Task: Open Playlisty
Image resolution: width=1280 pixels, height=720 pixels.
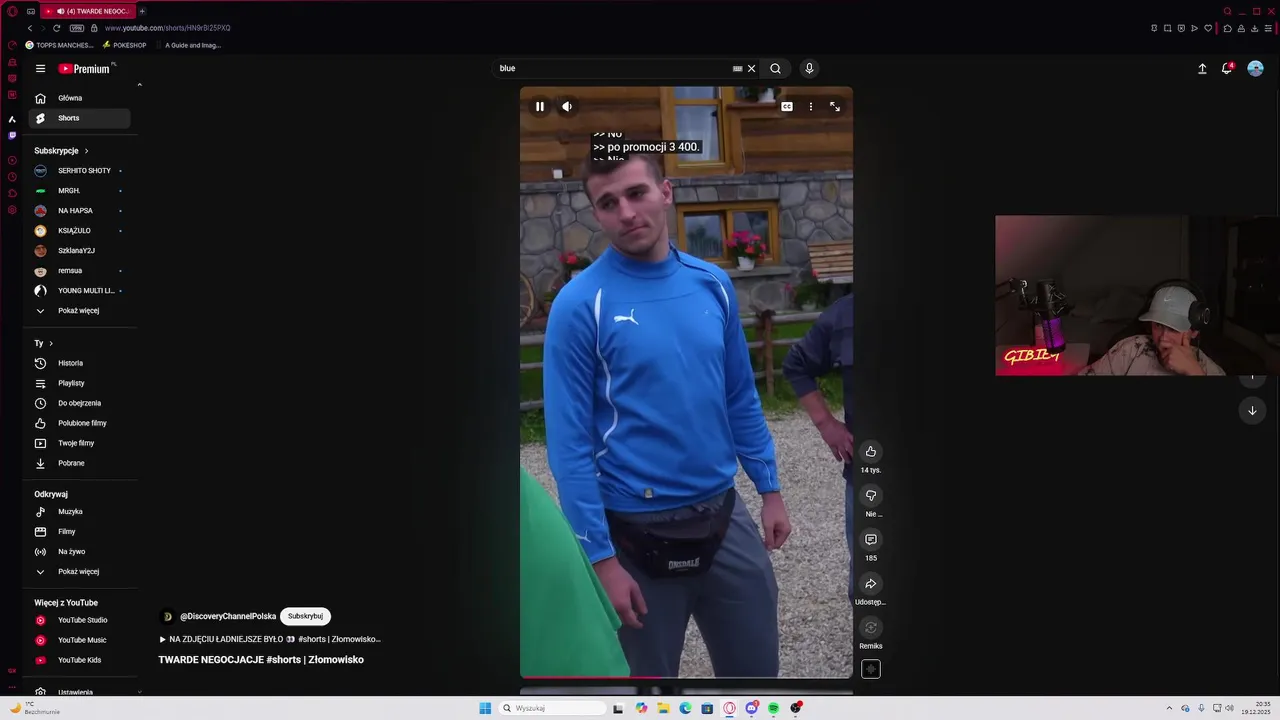Action: click(x=80, y=383)
